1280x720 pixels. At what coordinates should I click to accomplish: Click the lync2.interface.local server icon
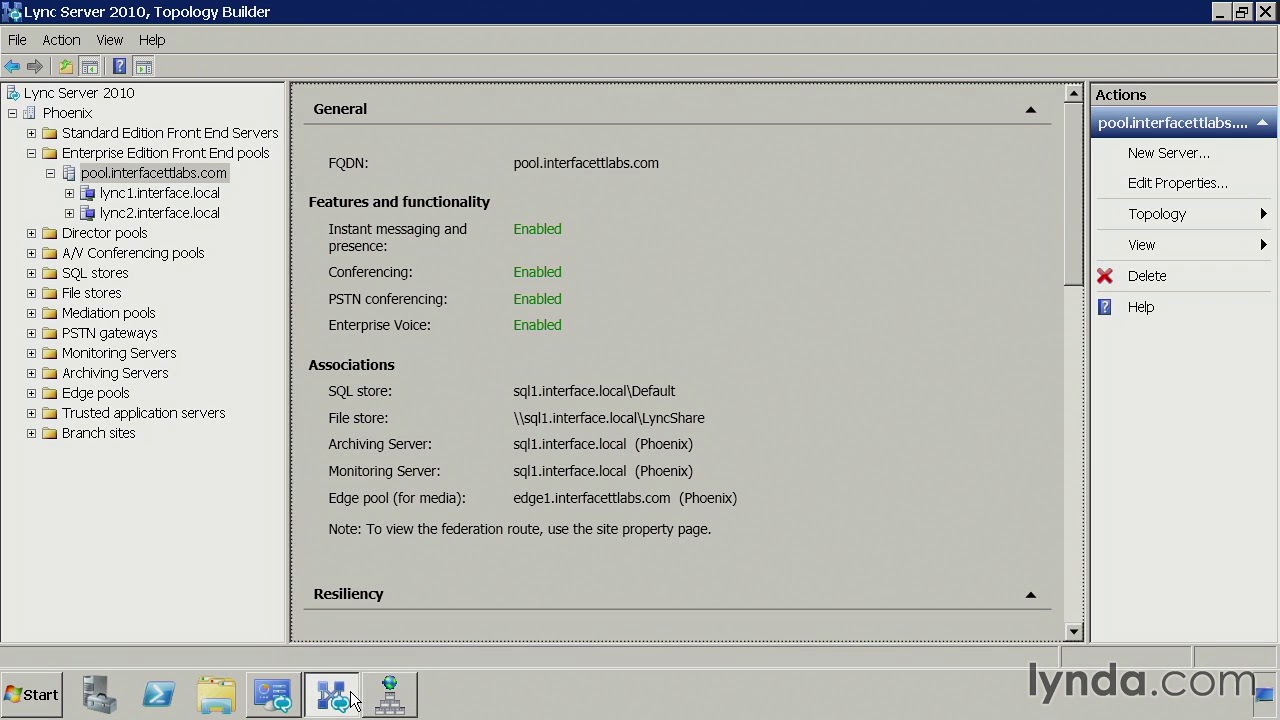[x=88, y=213]
